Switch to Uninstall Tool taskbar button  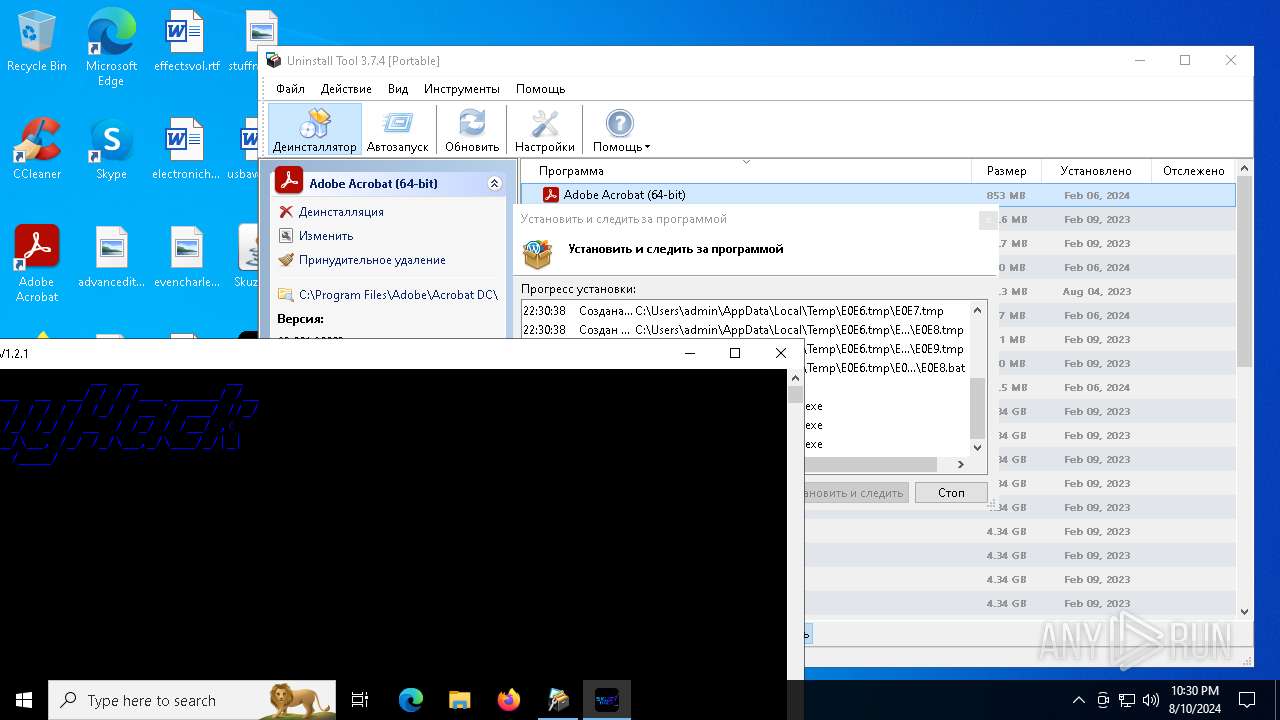(557, 700)
